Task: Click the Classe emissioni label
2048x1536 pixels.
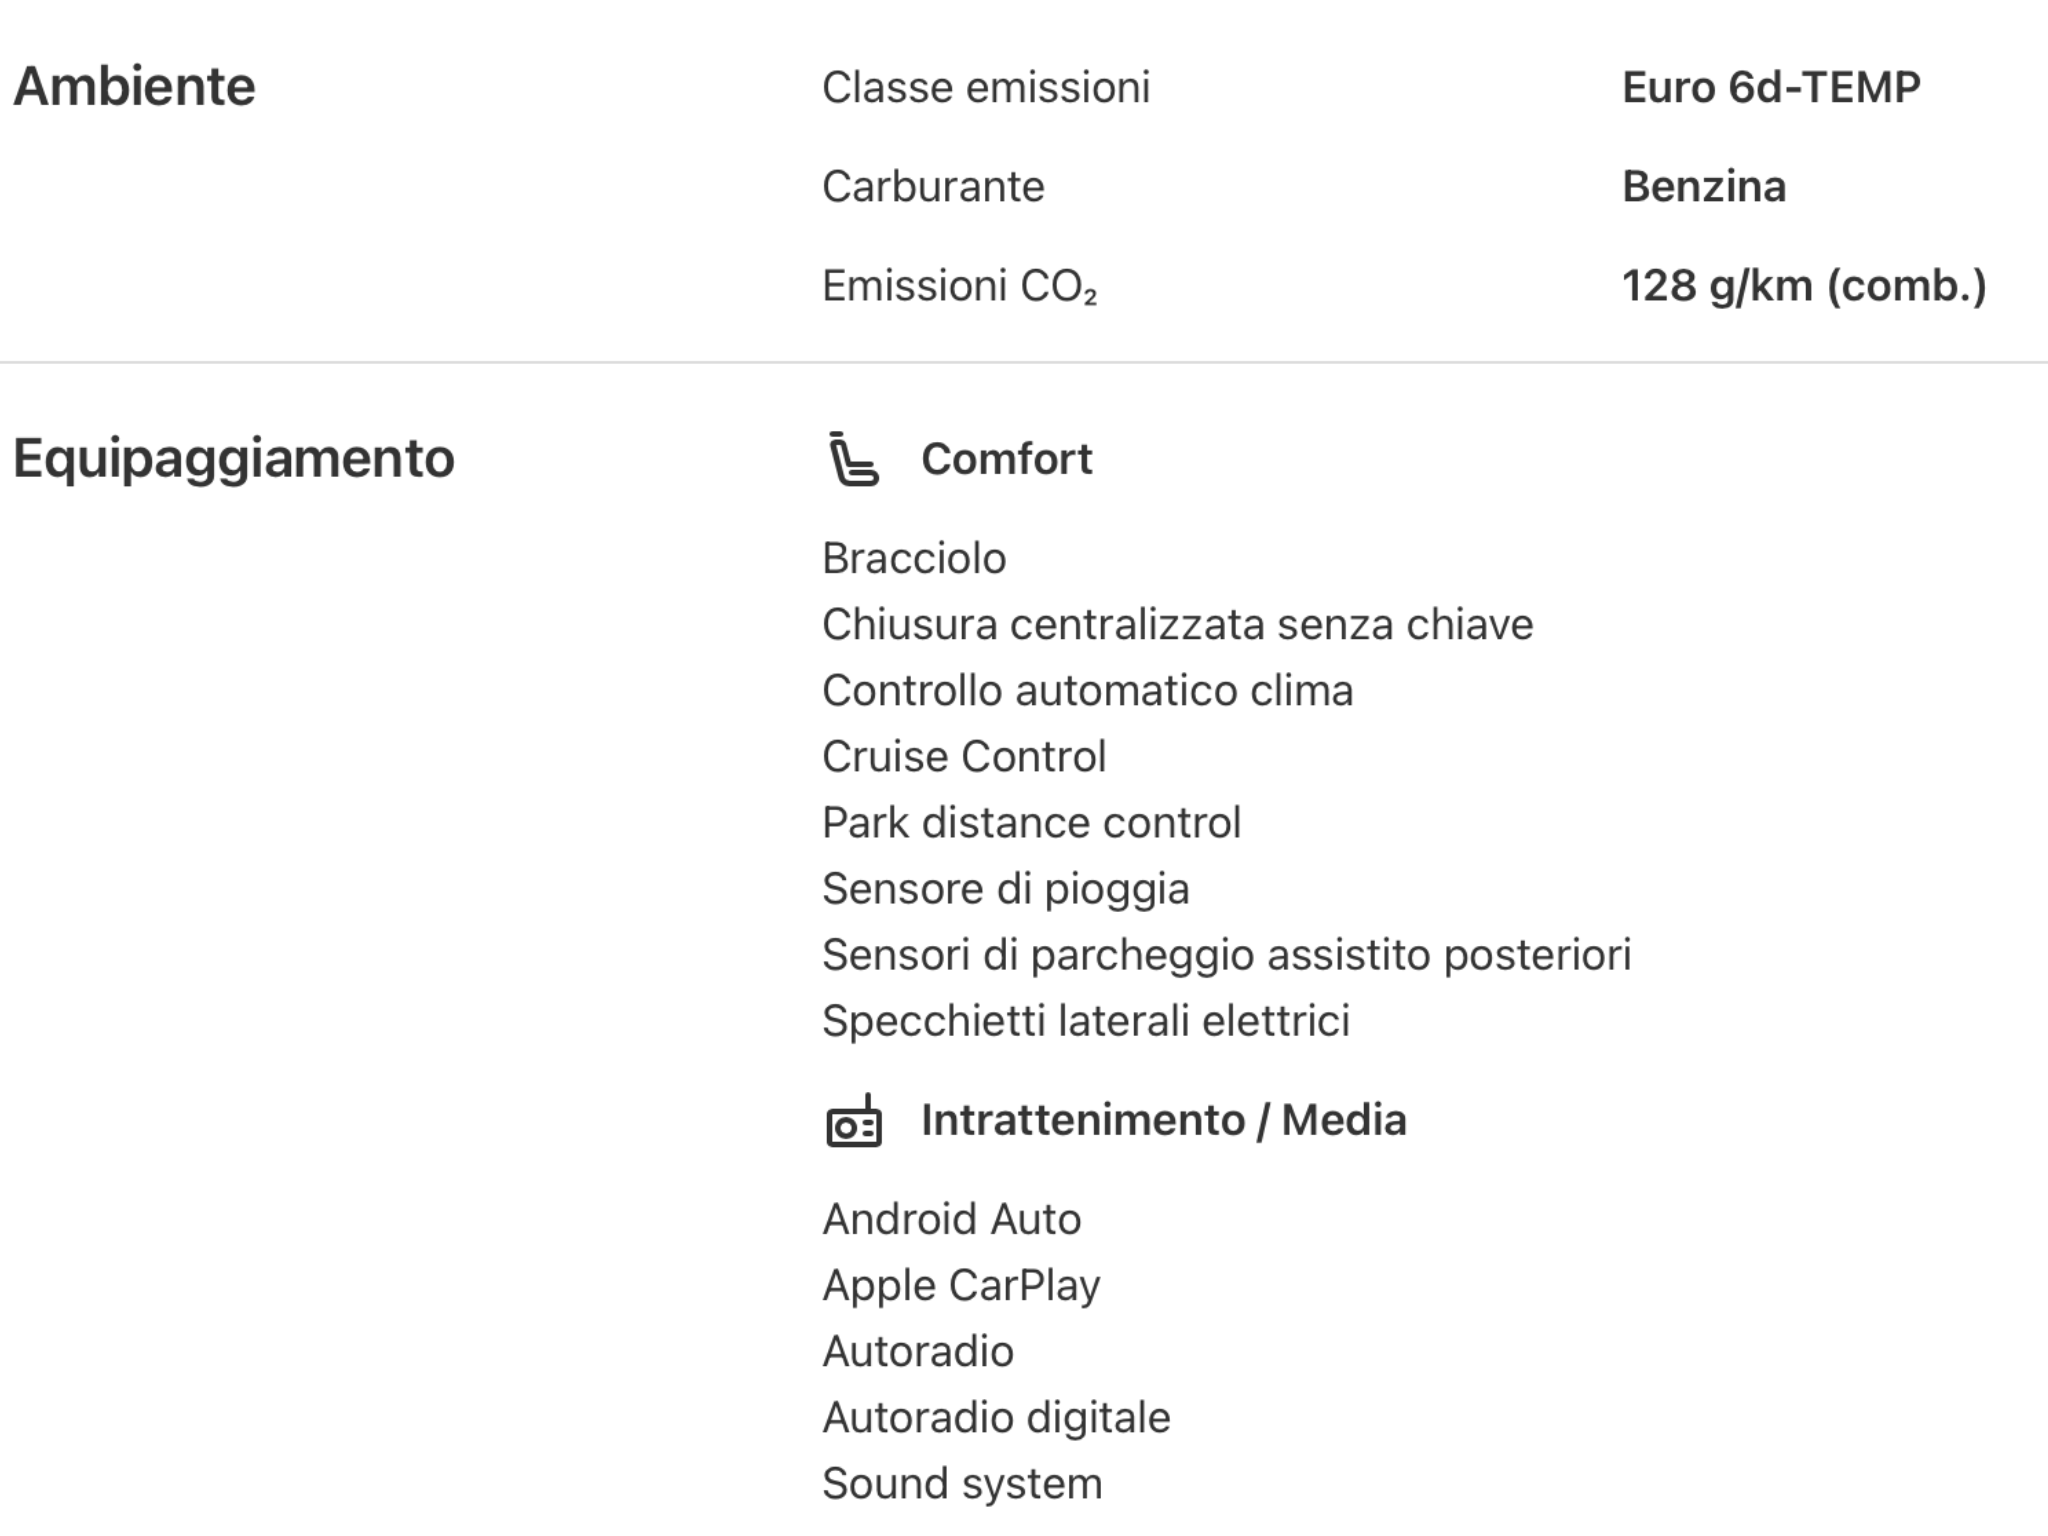Action: click(985, 87)
